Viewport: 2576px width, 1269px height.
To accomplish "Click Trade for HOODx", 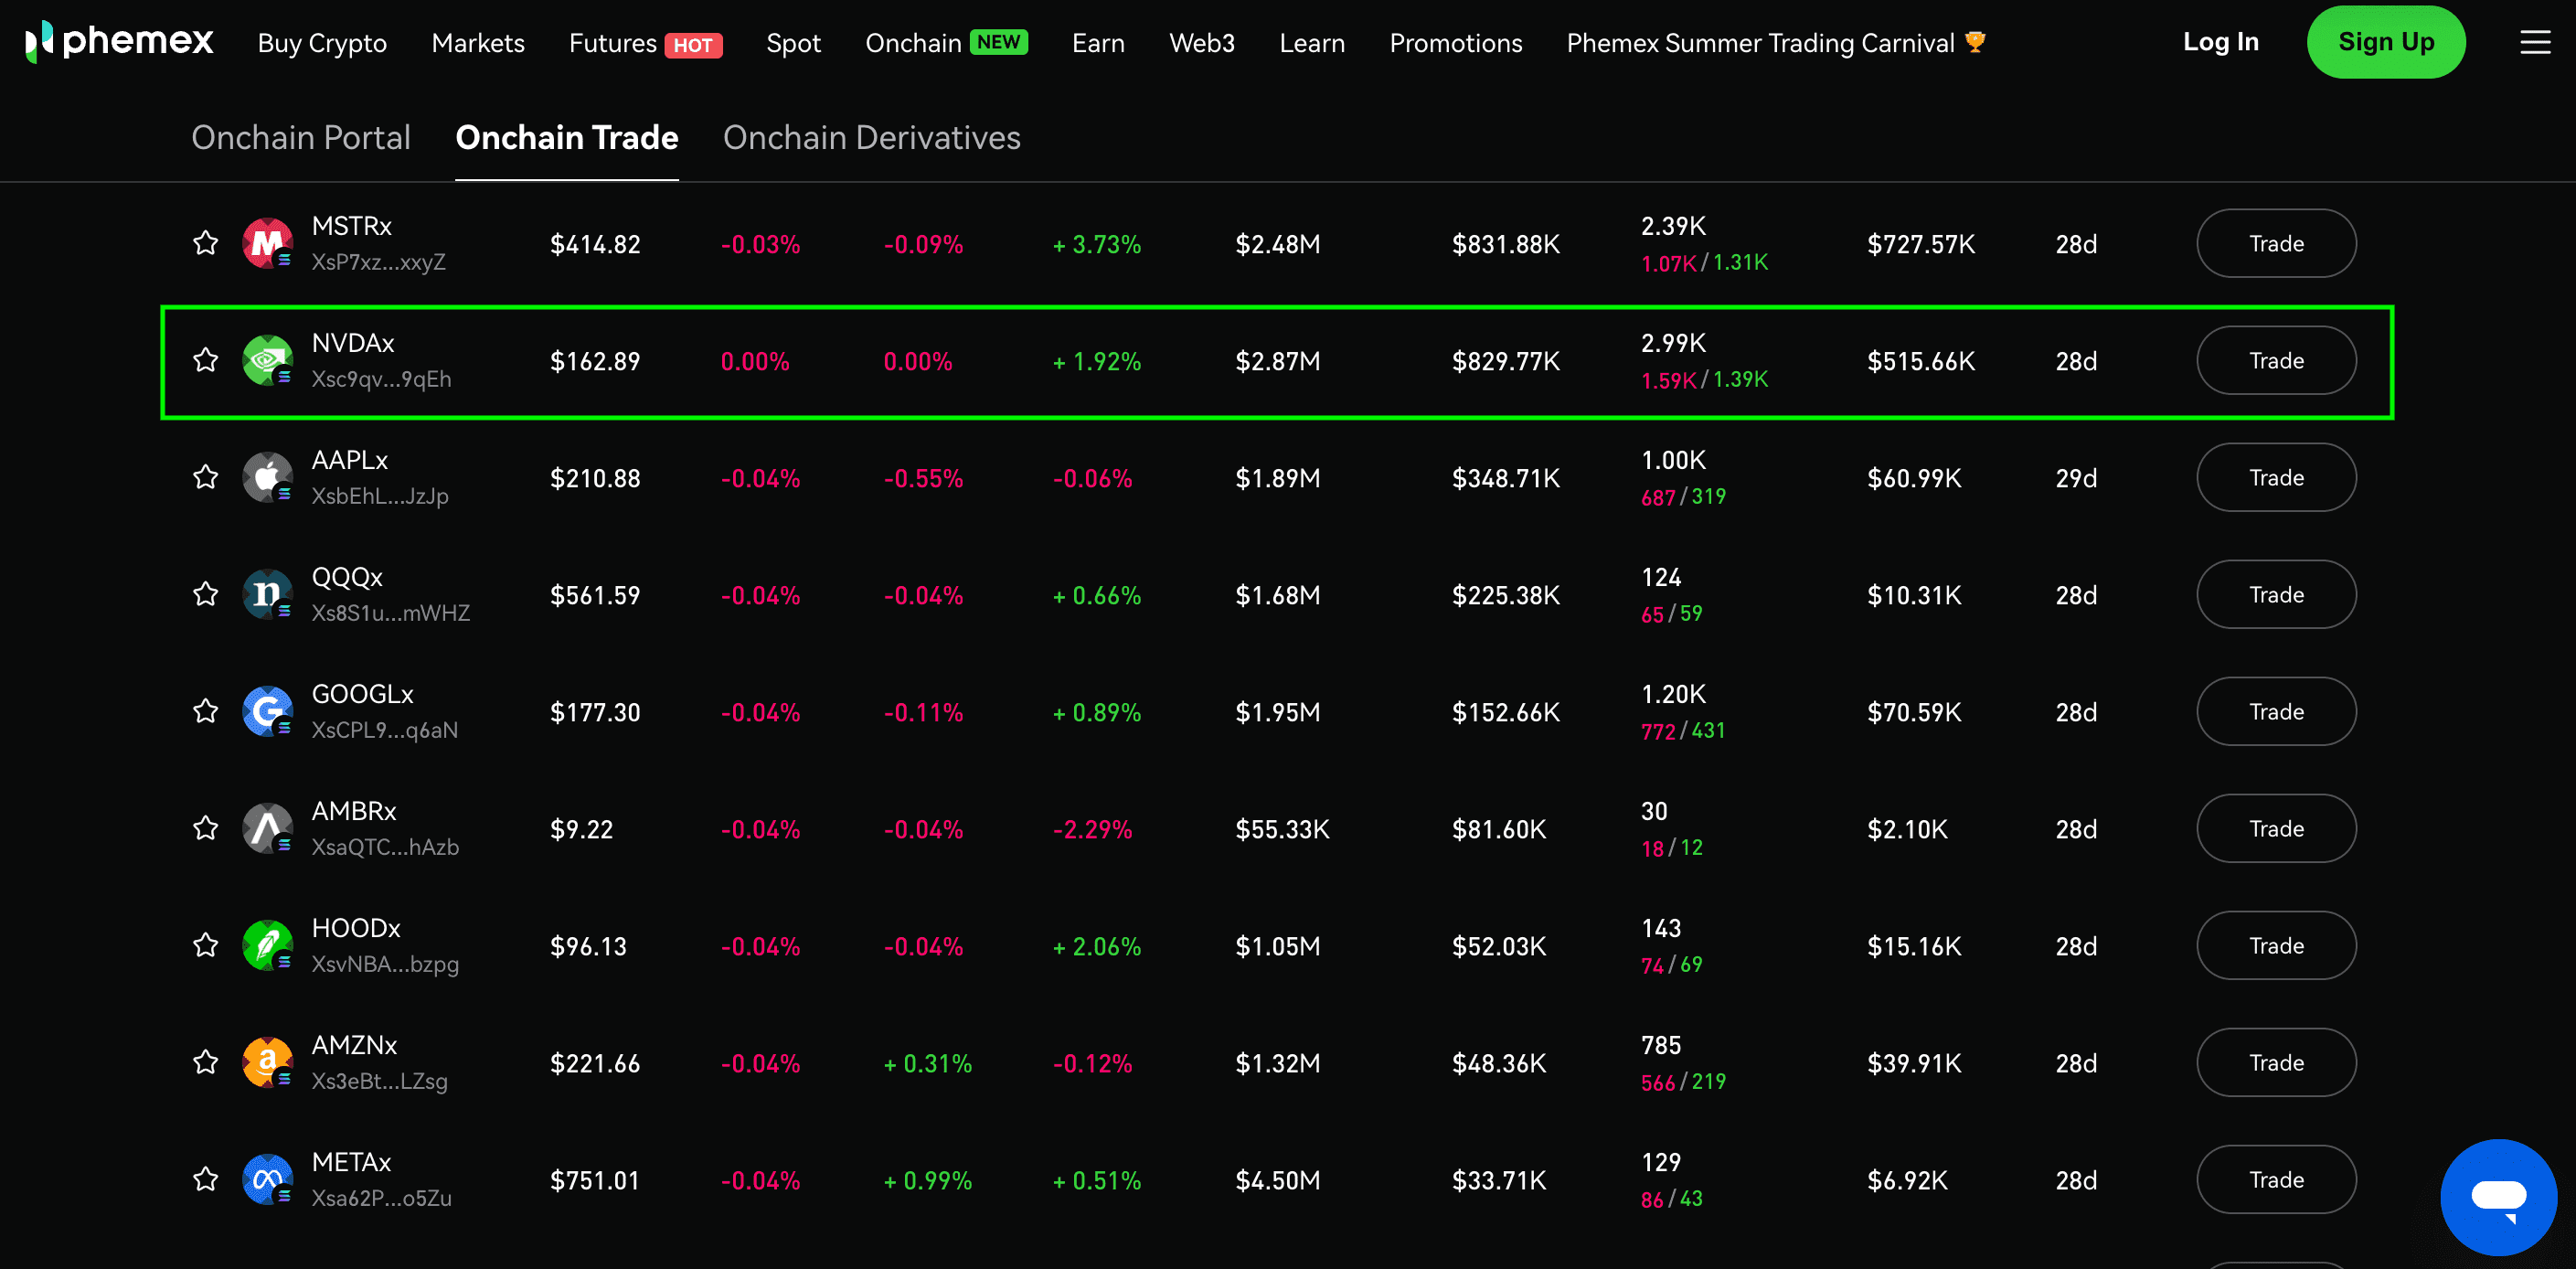I will [x=2276, y=945].
